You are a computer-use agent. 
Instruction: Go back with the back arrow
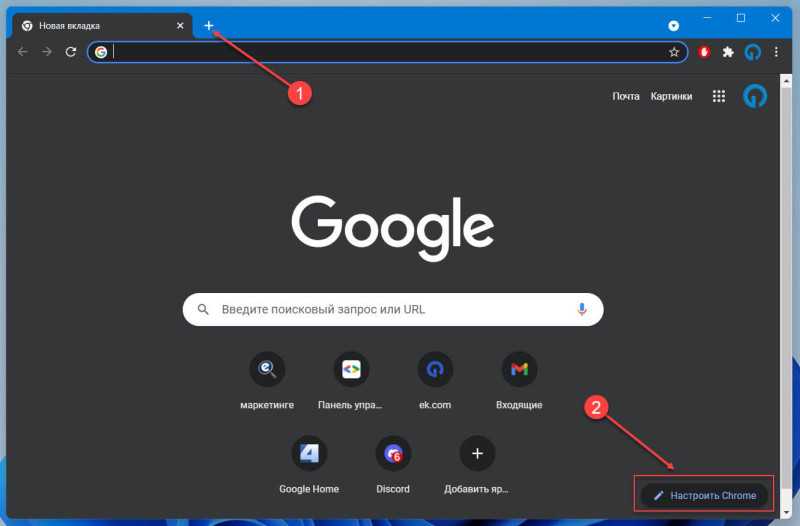[x=22, y=52]
